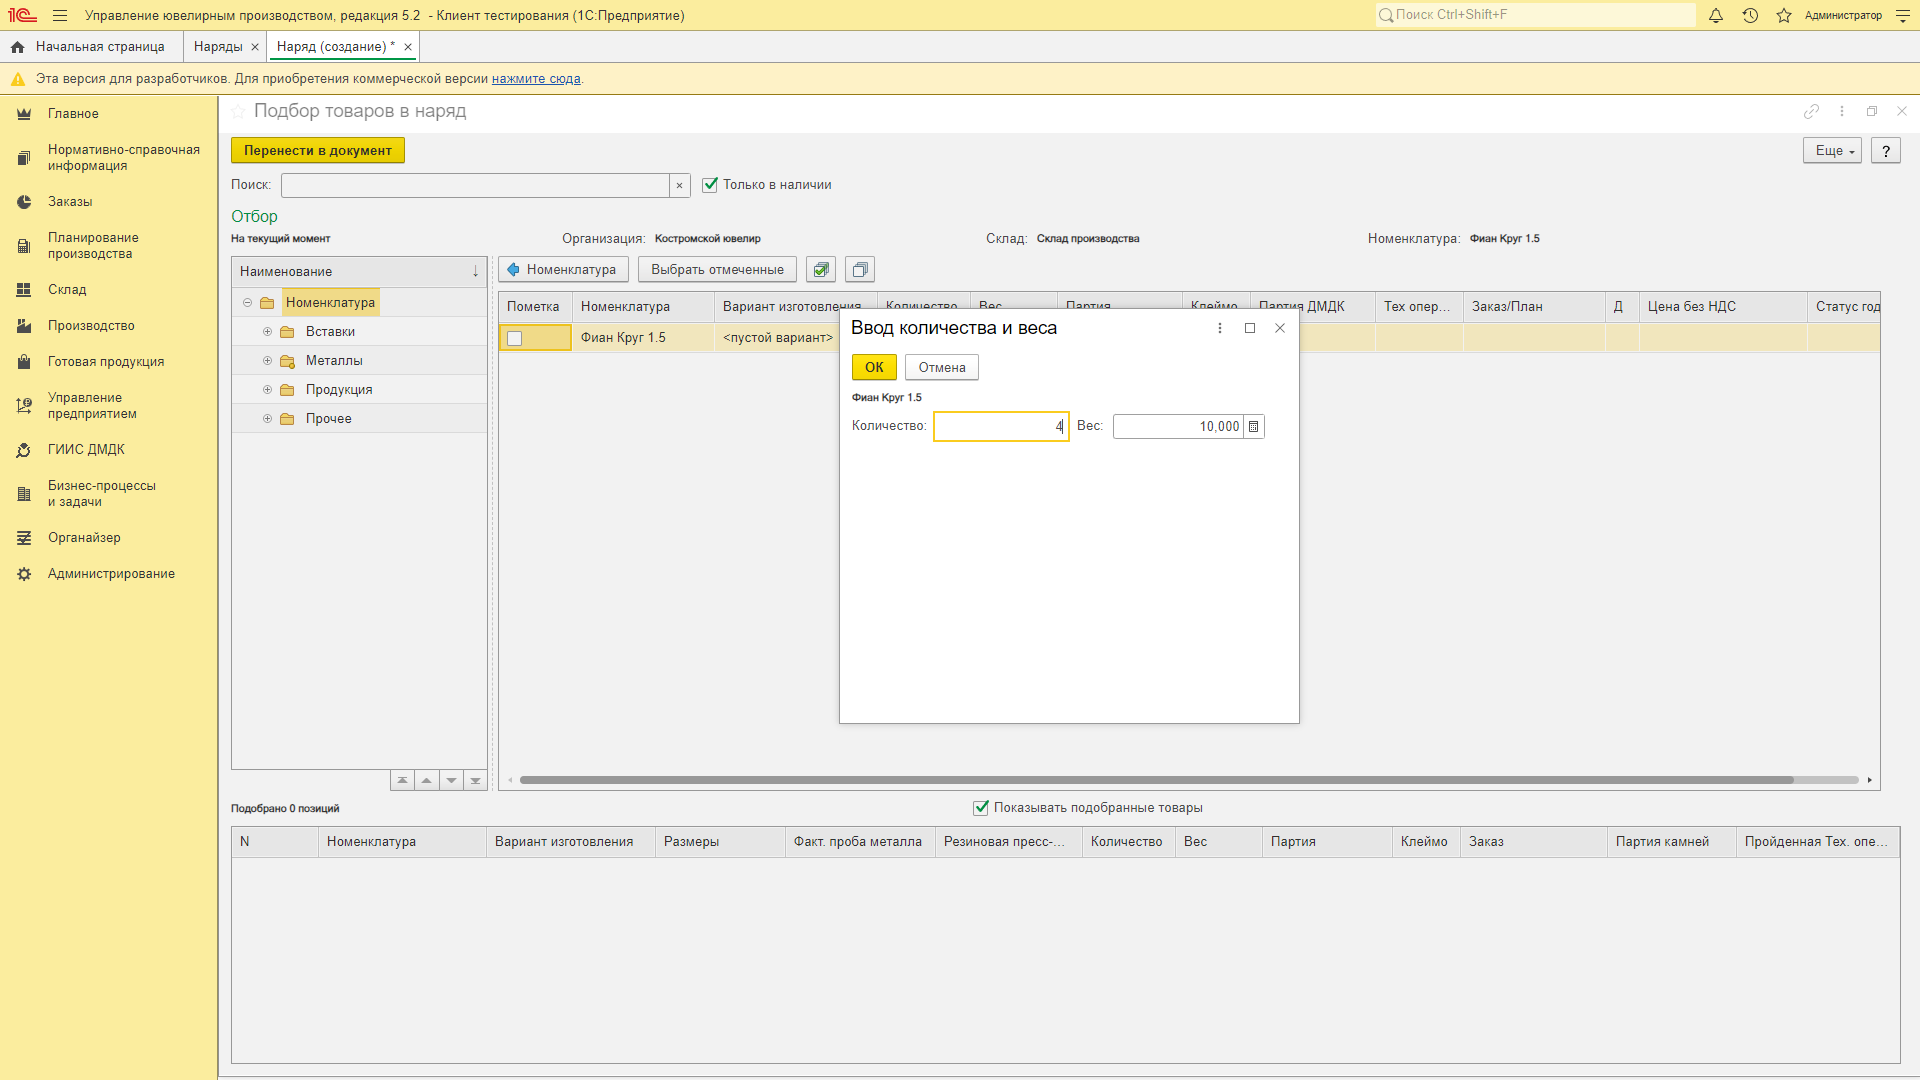Viewport: 1920px width, 1080px height.
Task: Move tree list up one arrow
Action: (x=427, y=780)
